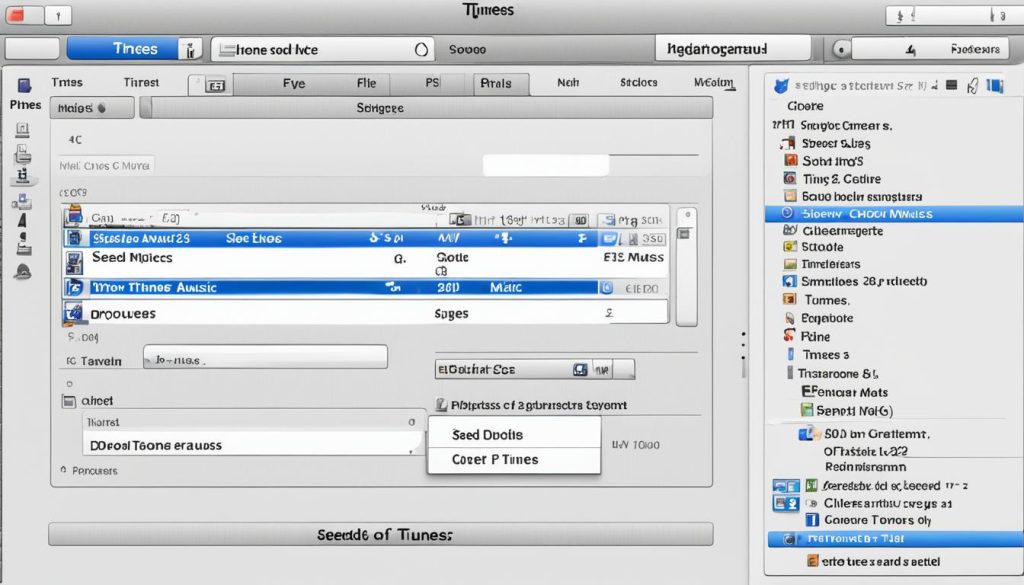Click the red icon next to Rtine
Viewport: 1024px width, 585px height.
click(790, 336)
